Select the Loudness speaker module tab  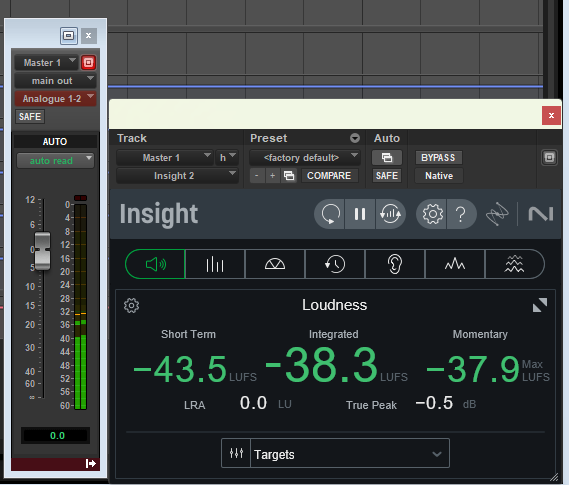155,264
